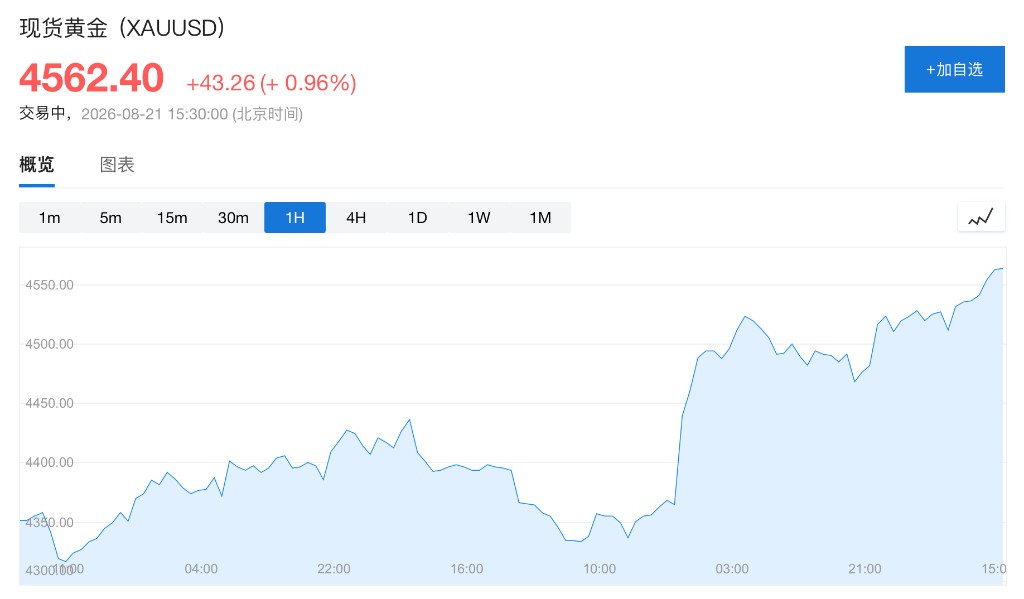Show the 1W weekly interval
The height and width of the screenshot is (599, 1024).
coord(479,218)
